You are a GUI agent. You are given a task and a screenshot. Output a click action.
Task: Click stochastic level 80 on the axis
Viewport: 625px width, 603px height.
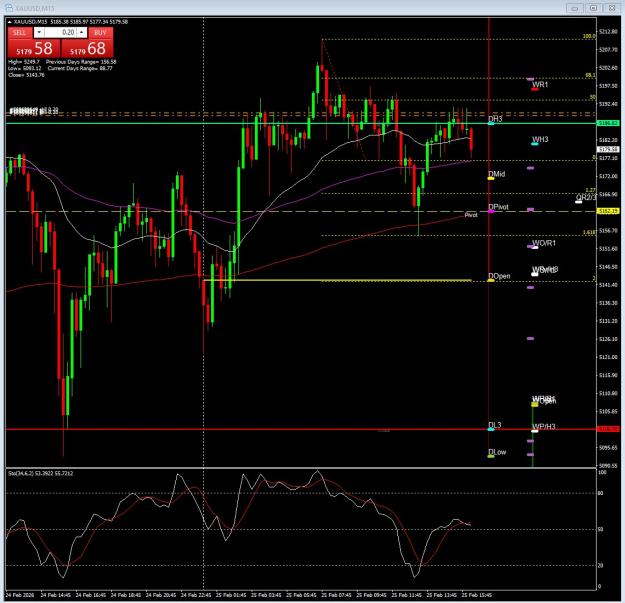601,493
